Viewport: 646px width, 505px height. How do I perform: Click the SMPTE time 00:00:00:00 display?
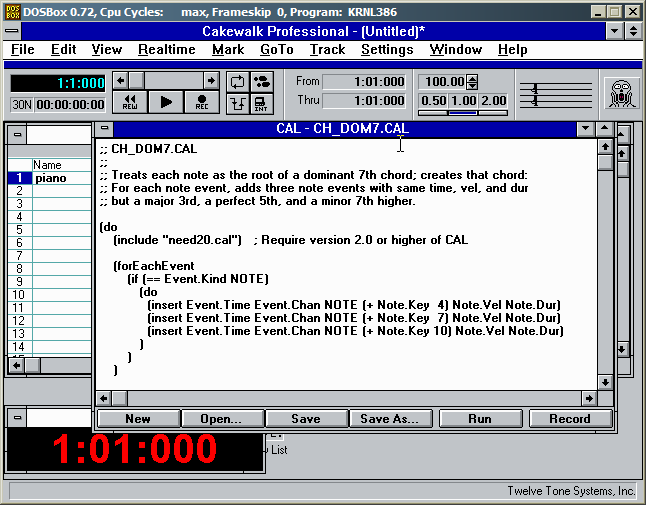click(x=70, y=105)
